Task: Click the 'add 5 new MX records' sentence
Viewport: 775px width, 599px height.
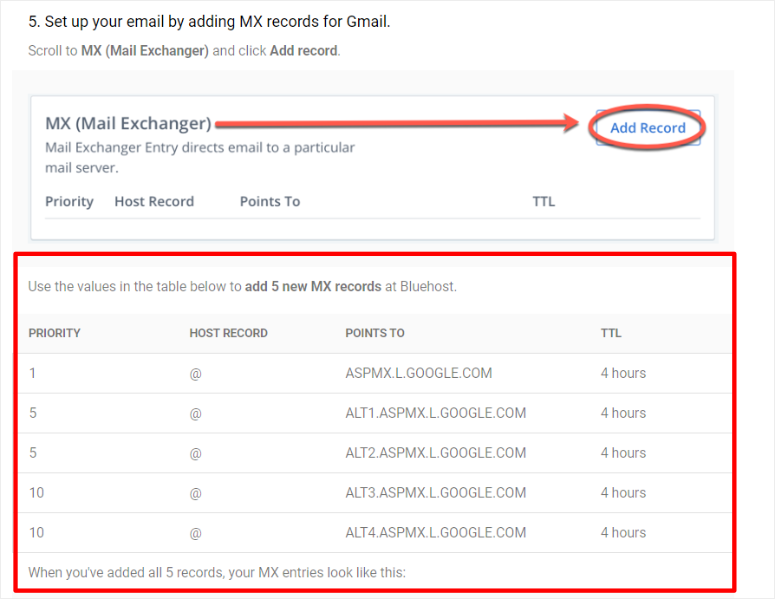Action: [242, 287]
